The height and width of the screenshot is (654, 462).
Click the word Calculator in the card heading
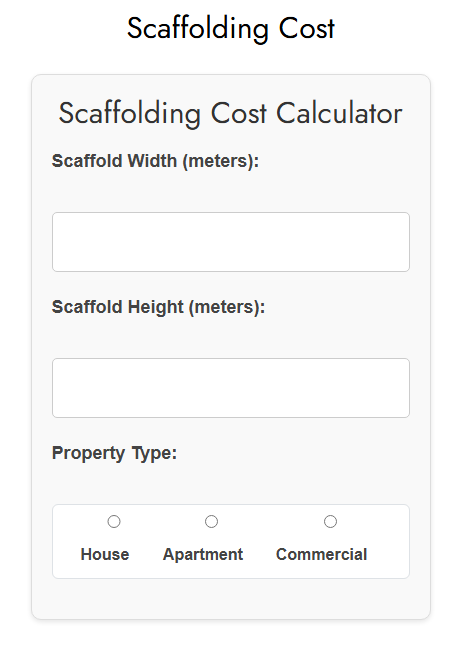(x=339, y=113)
